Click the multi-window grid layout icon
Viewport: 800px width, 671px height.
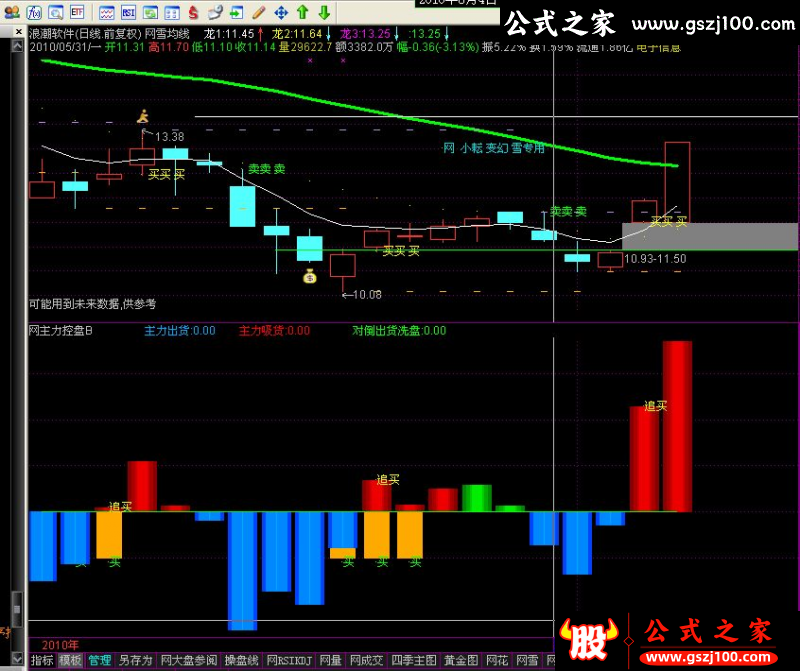point(172,12)
